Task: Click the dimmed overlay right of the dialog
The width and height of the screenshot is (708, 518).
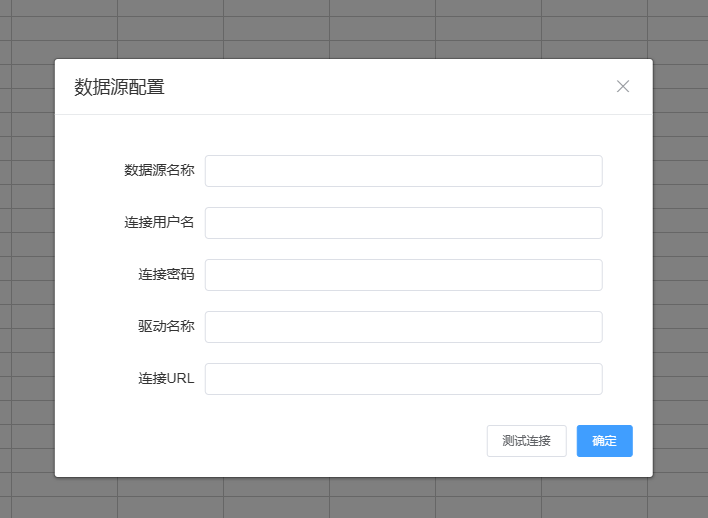Action: tap(680, 268)
